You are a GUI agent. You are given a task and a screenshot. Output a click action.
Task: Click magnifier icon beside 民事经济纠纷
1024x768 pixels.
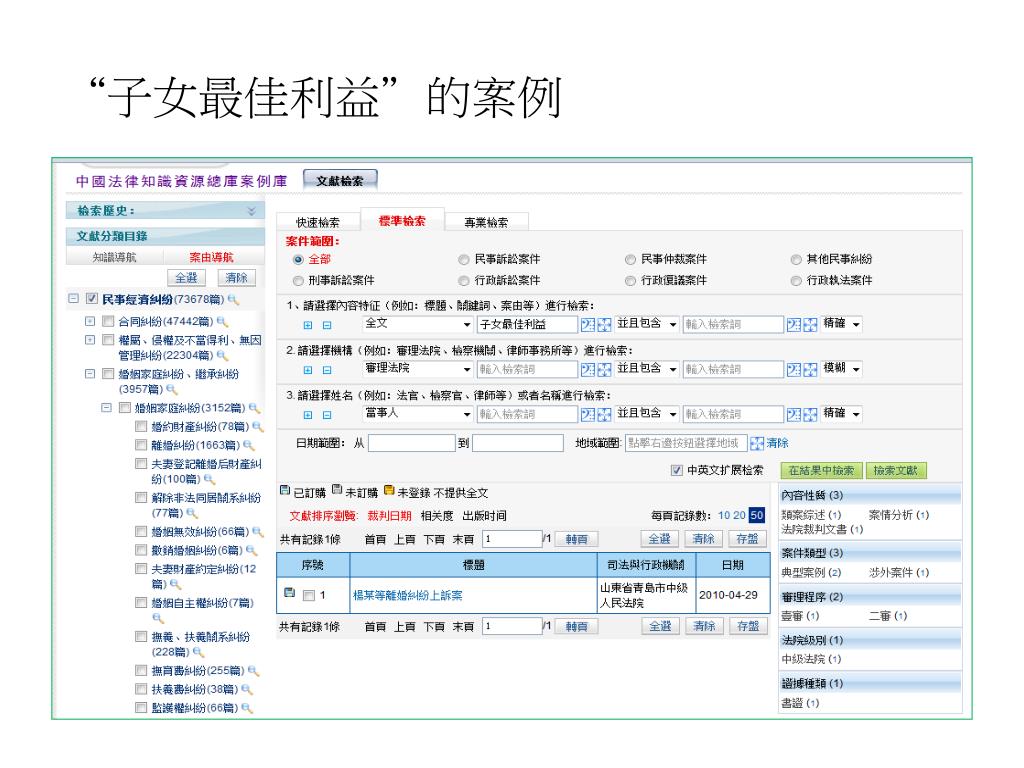[x=233, y=300]
